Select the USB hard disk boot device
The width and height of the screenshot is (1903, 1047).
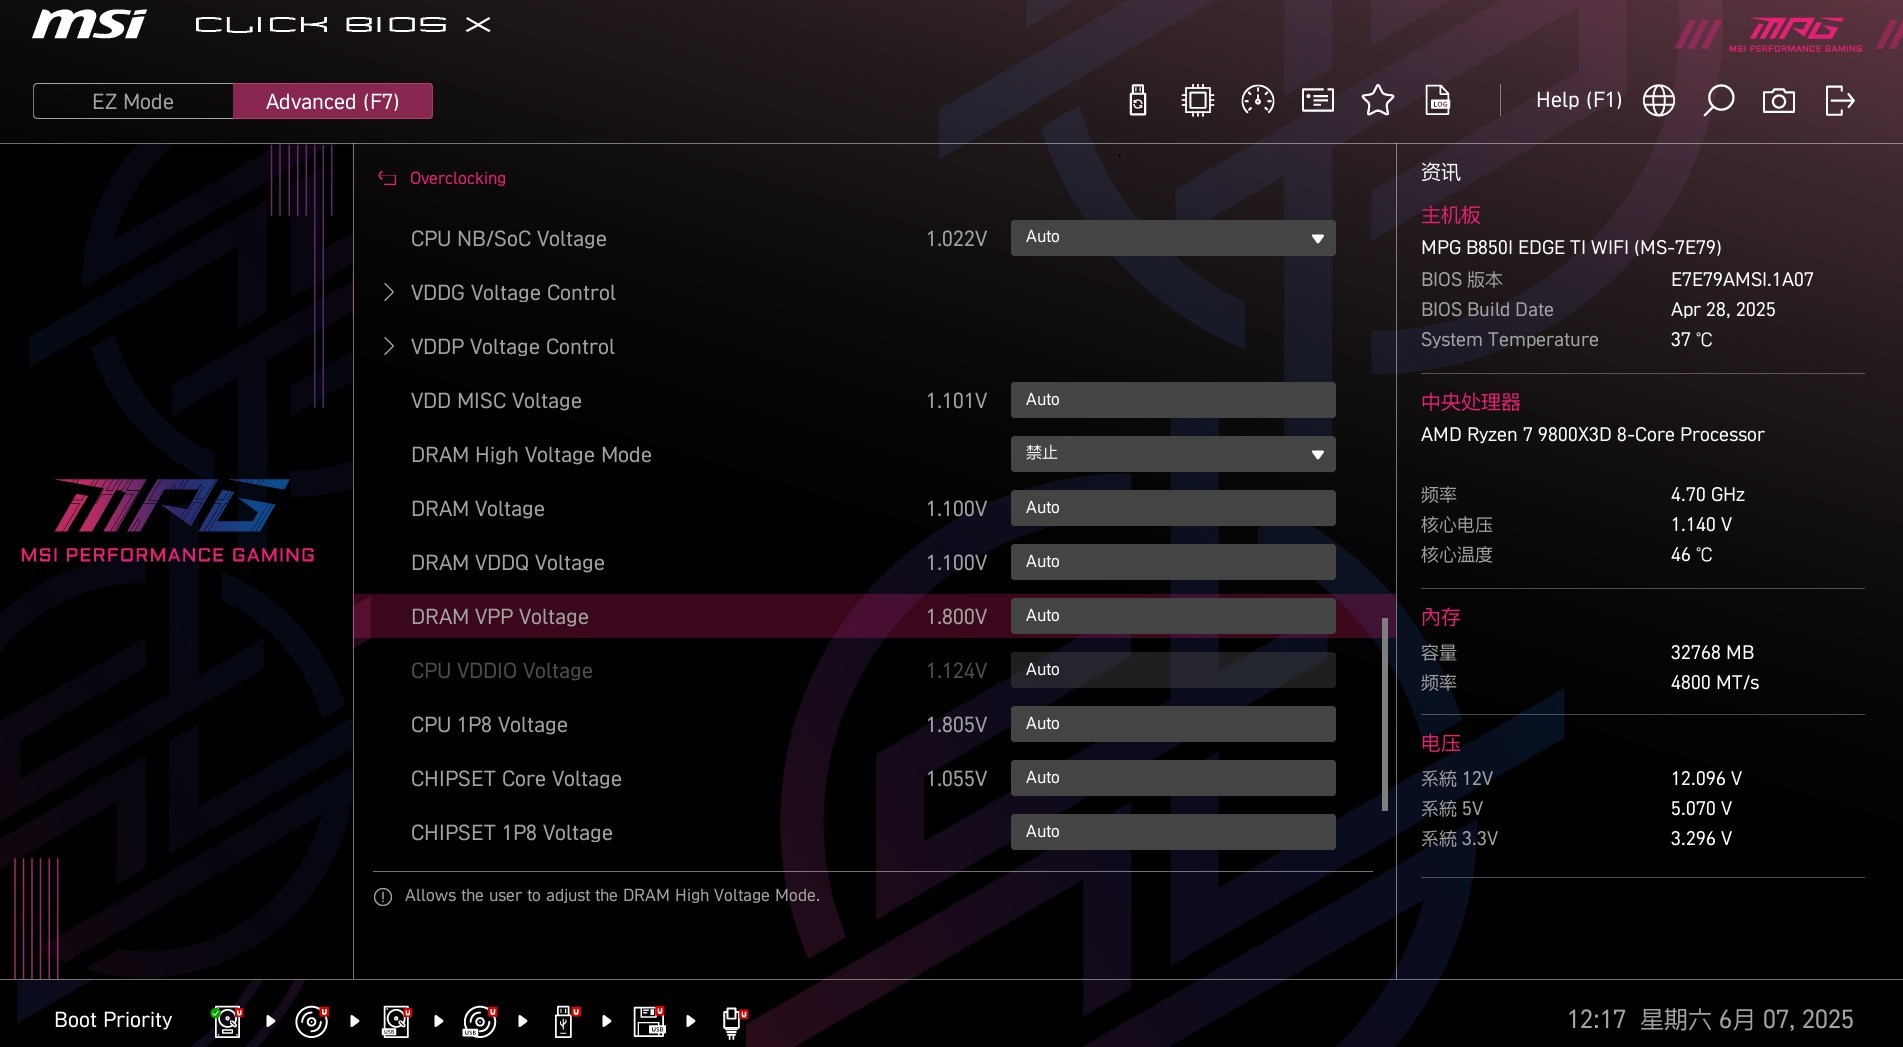396,1021
